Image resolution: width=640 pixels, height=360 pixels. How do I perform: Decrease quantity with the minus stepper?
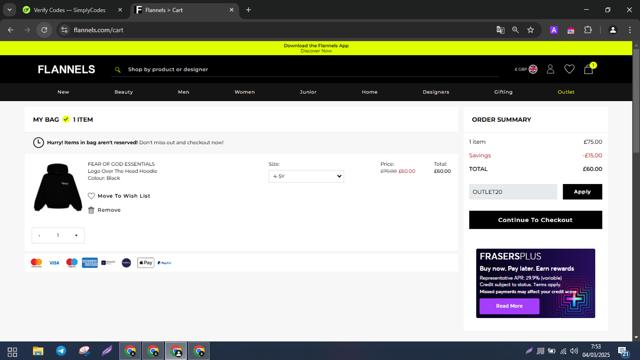click(x=39, y=235)
